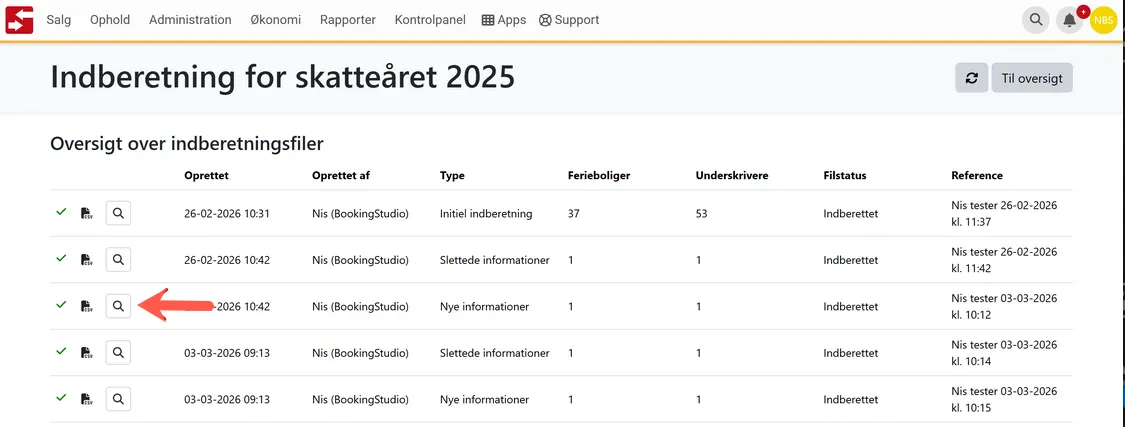Select the Initiel indberetning type cell
This screenshot has width=1125, height=427.
pyautogui.click(x=486, y=213)
